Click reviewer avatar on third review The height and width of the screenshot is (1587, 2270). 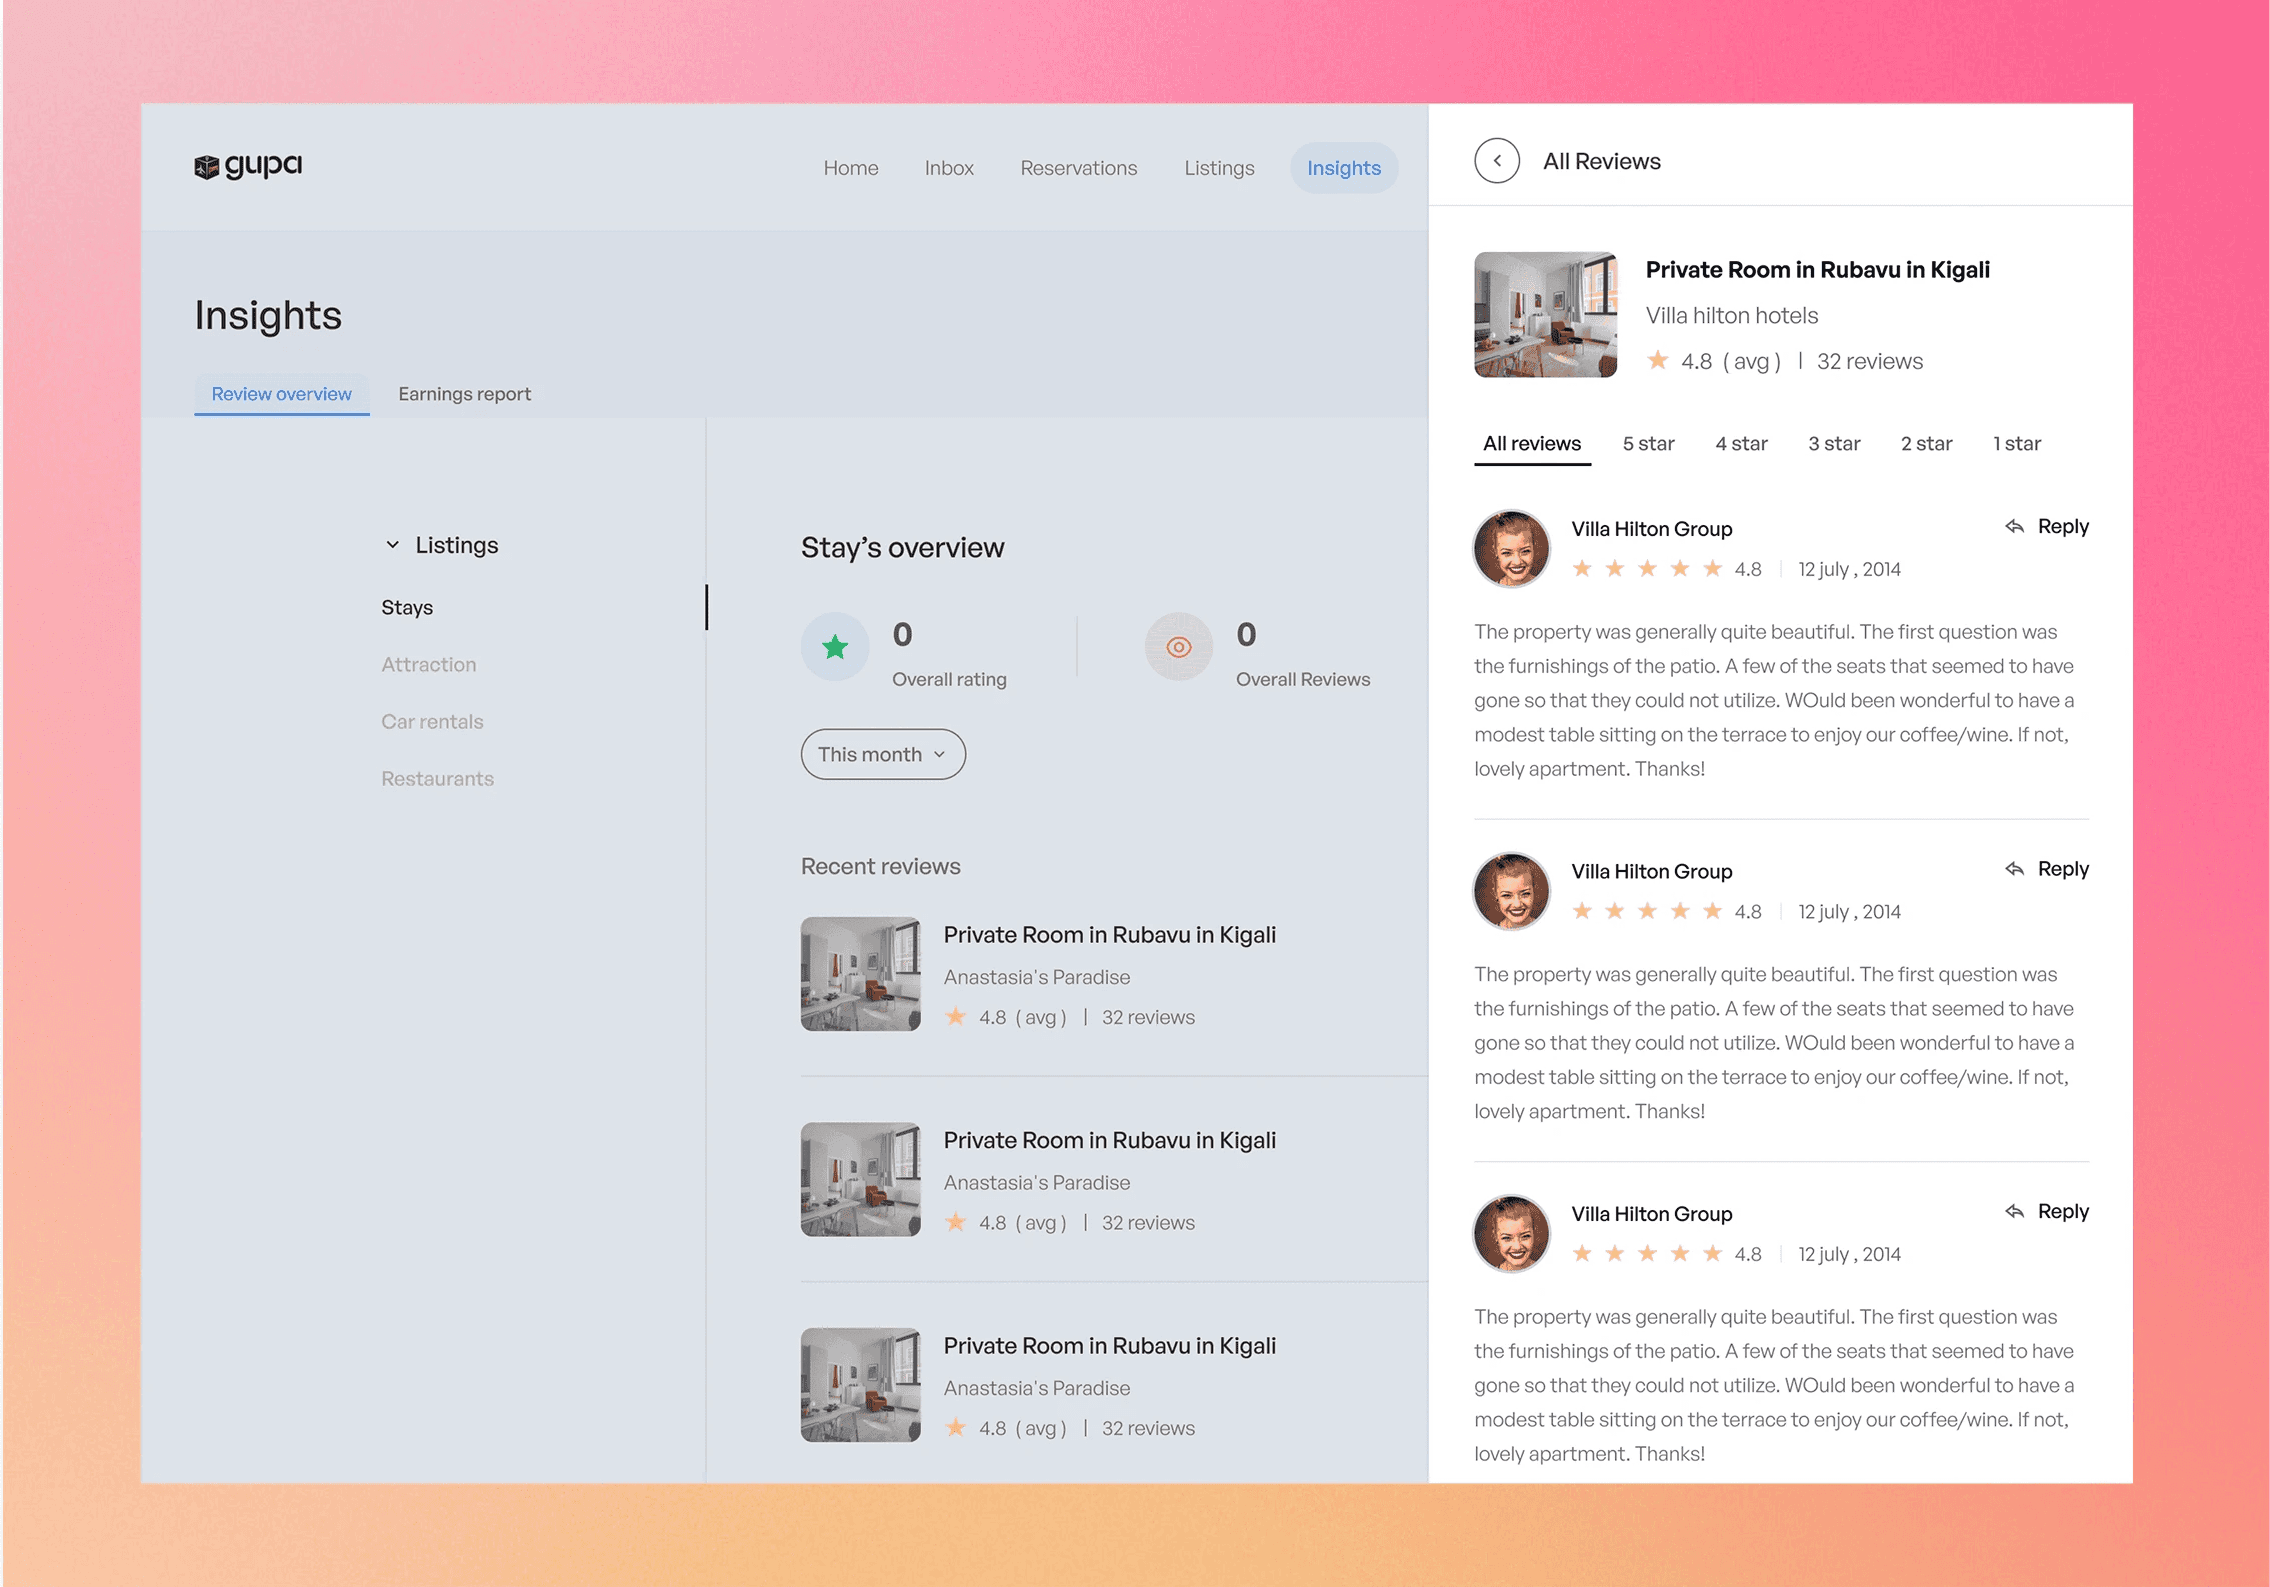(1511, 1233)
